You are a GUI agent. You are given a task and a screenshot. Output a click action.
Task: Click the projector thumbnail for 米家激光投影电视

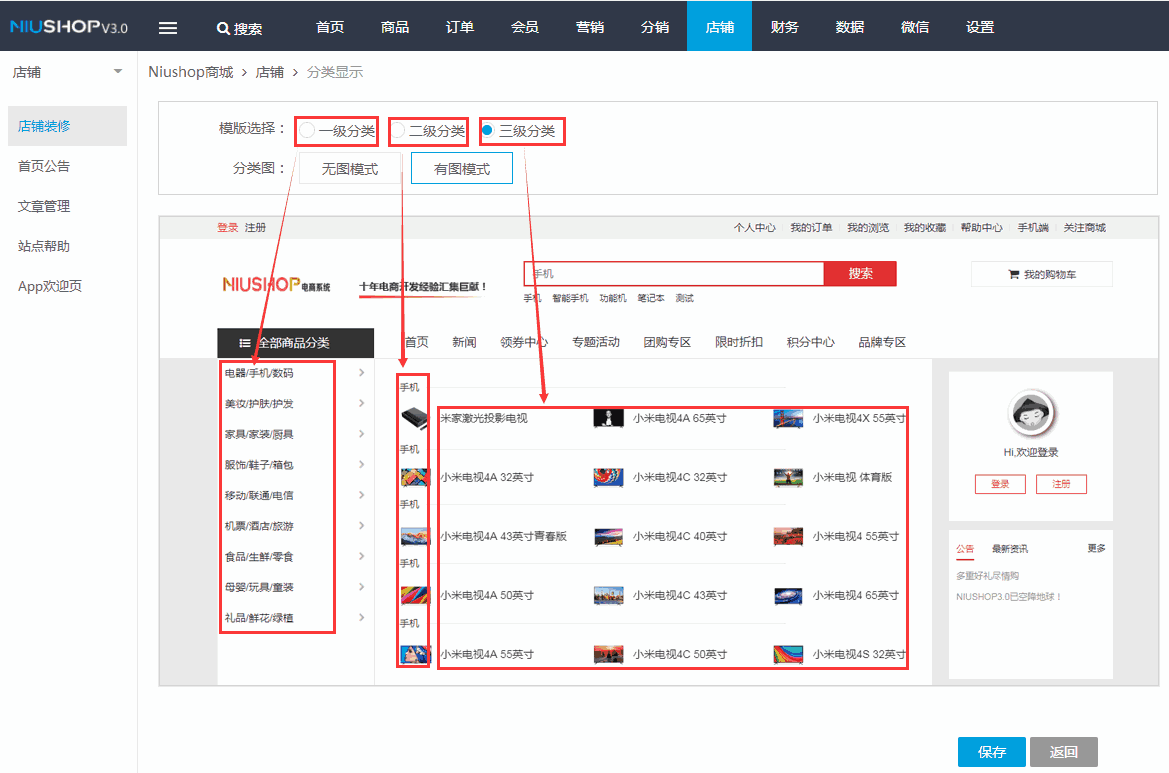click(x=415, y=418)
